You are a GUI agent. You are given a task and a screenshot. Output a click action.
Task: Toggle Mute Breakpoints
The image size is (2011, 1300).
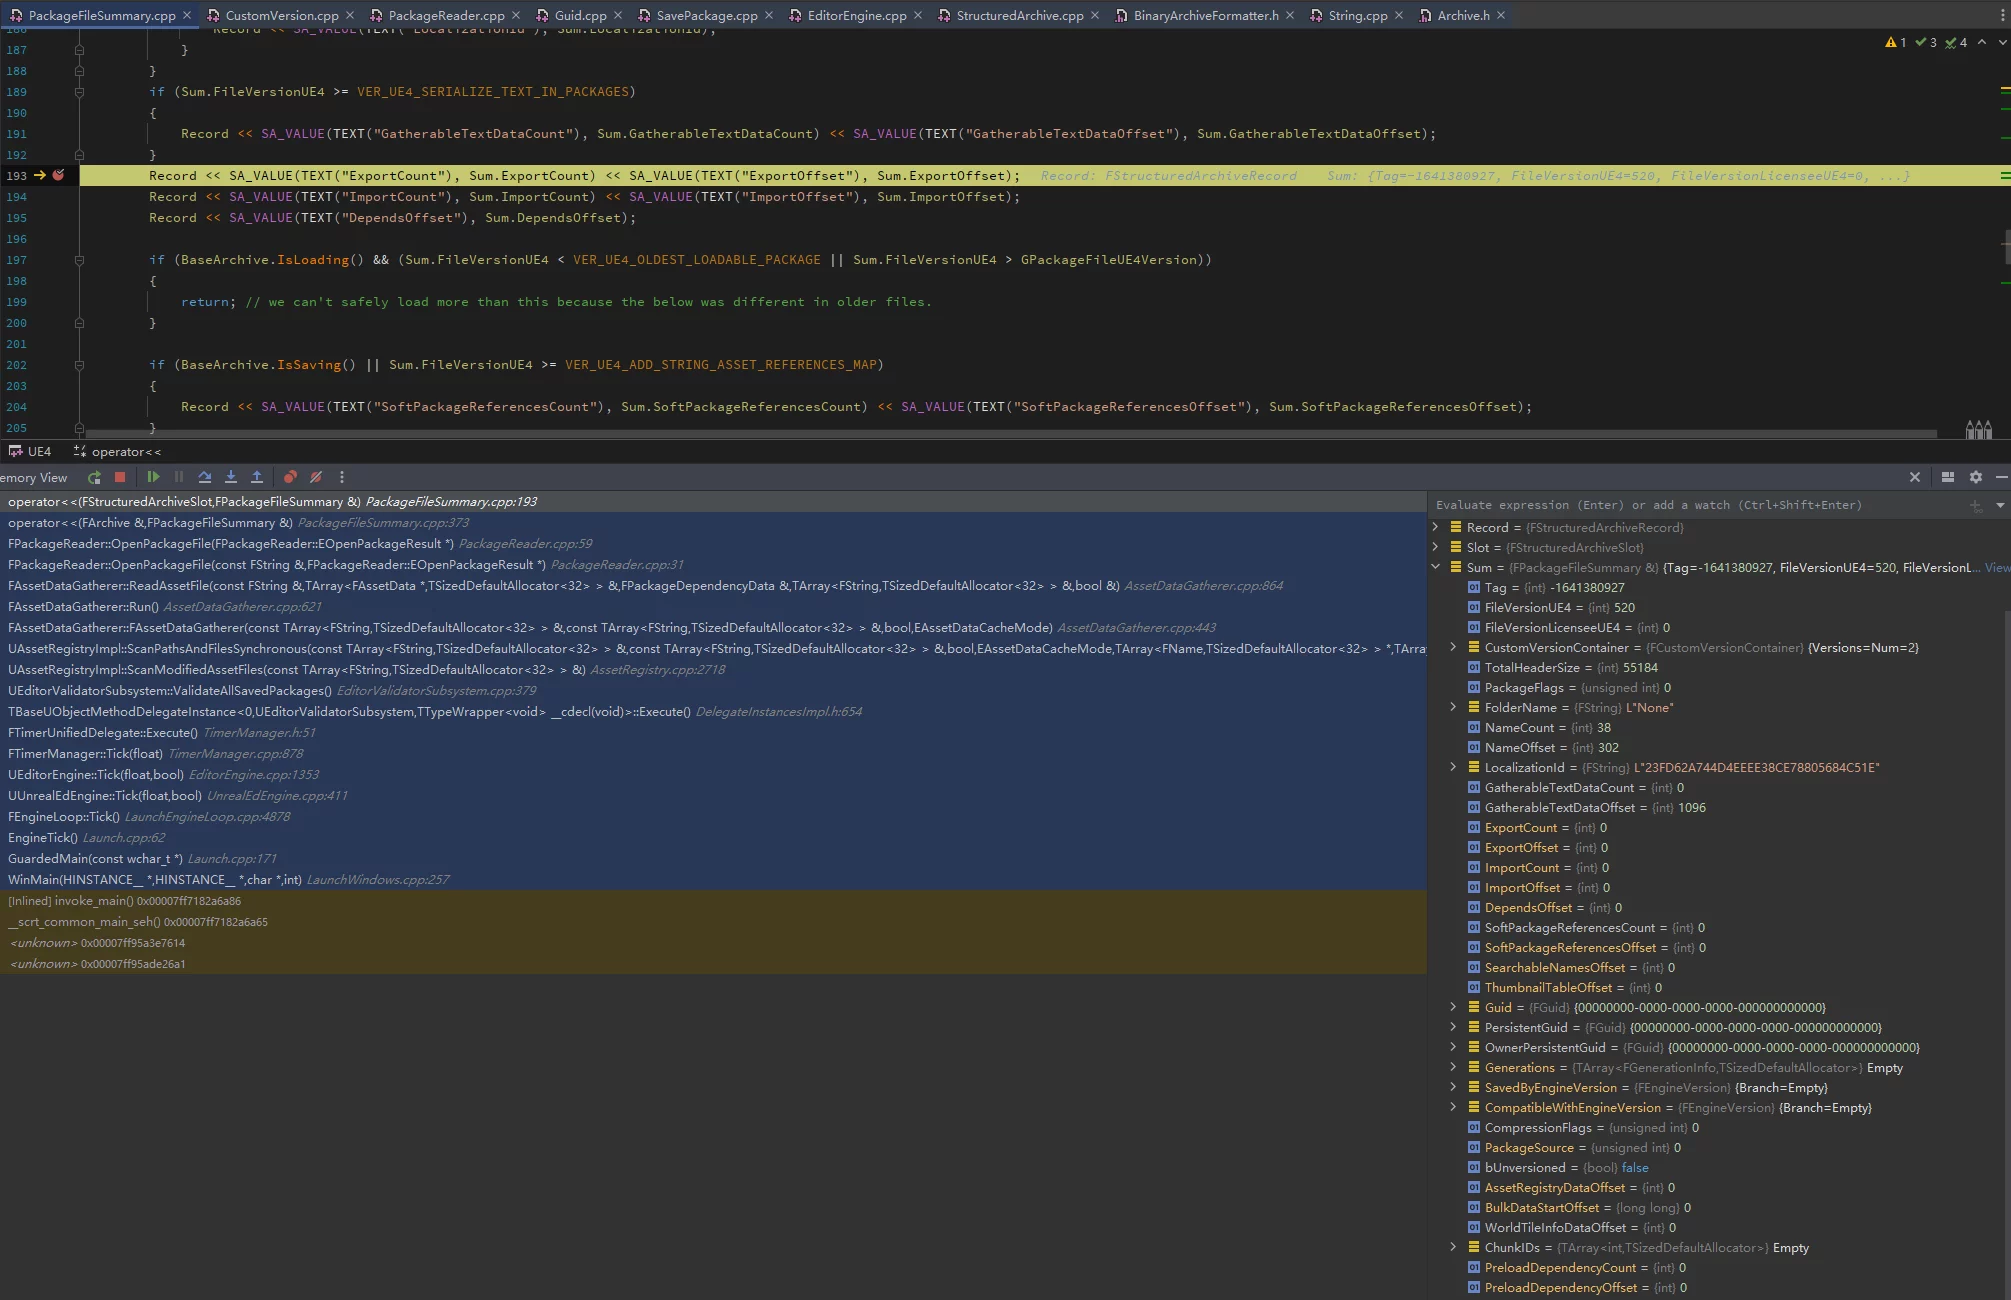[x=316, y=478]
